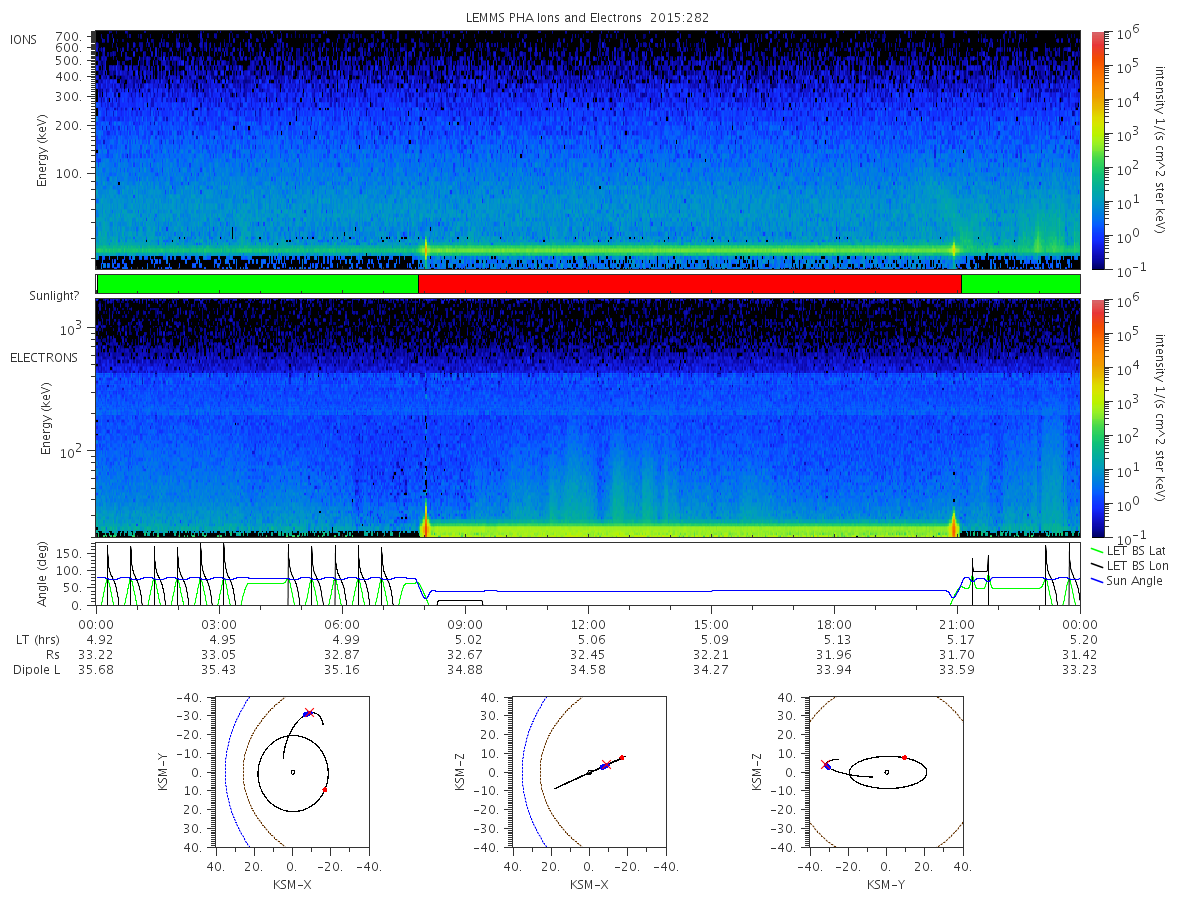The image size is (1200, 900).
Task: Click the ions intensity color bar
Action: pyautogui.click(x=1098, y=150)
